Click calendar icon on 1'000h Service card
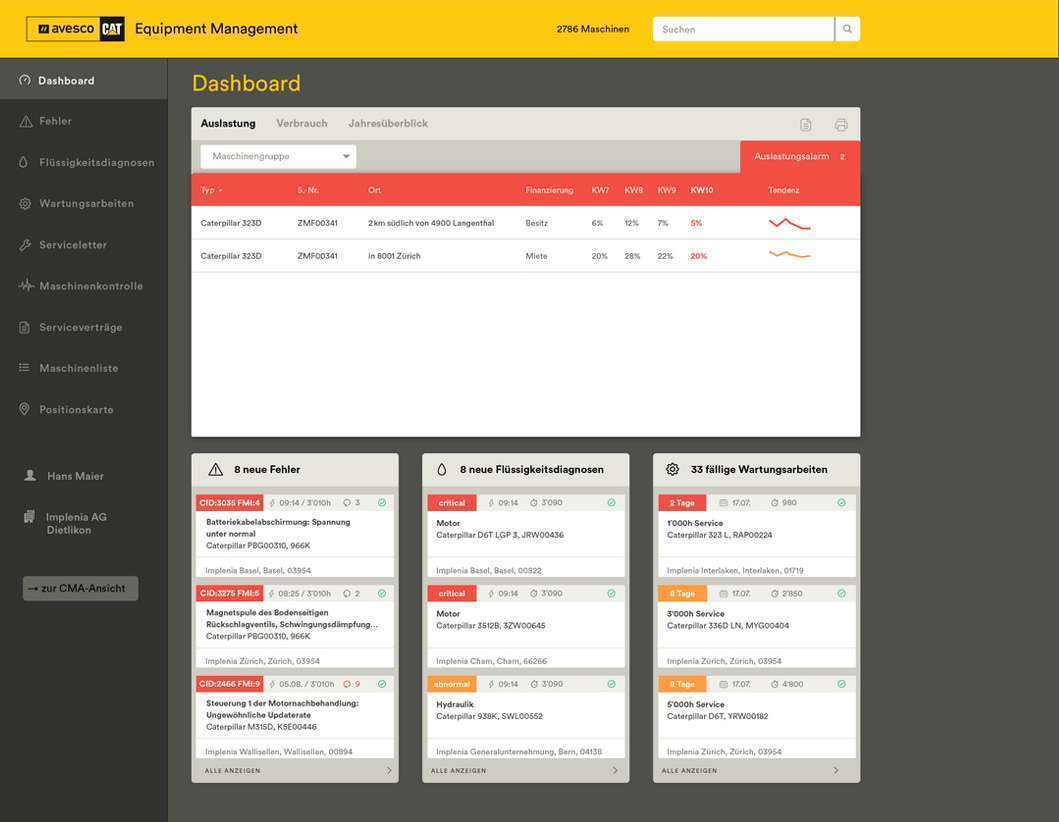The width and height of the screenshot is (1059, 822). click(x=723, y=503)
